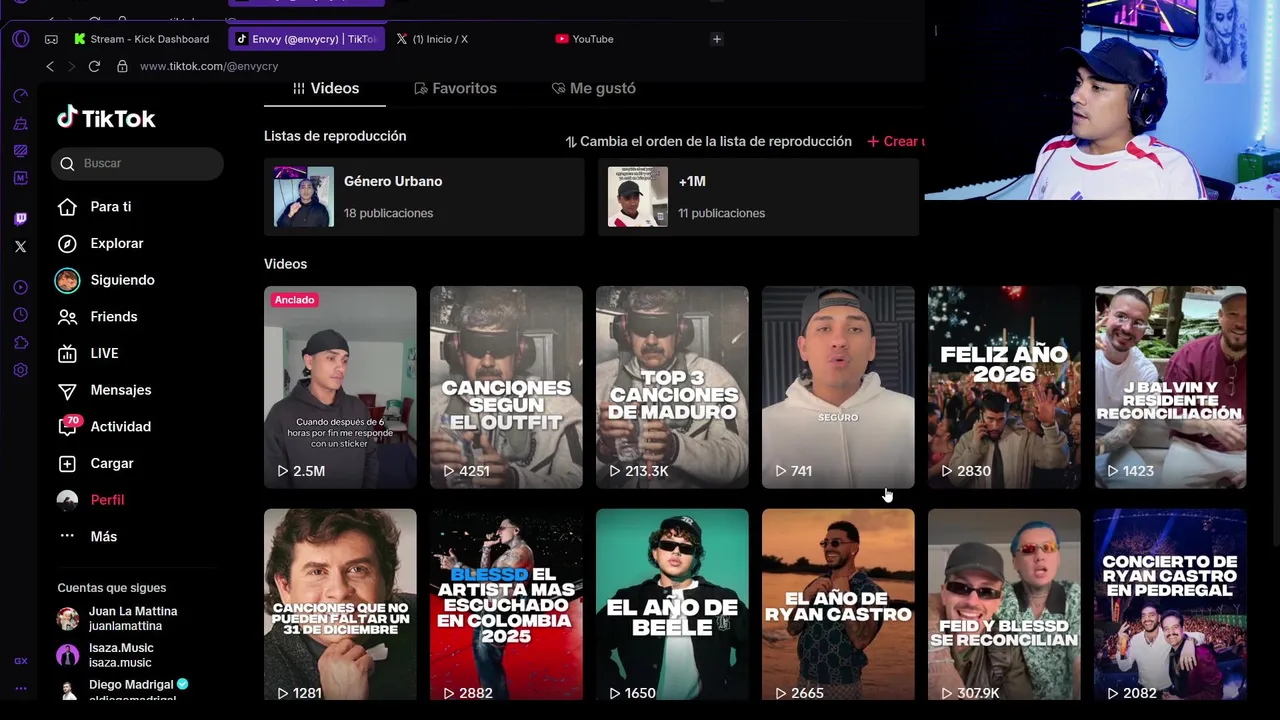Open History clock icon in the sidebar
The width and height of the screenshot is (1280, 720).
tap(20, 315)
